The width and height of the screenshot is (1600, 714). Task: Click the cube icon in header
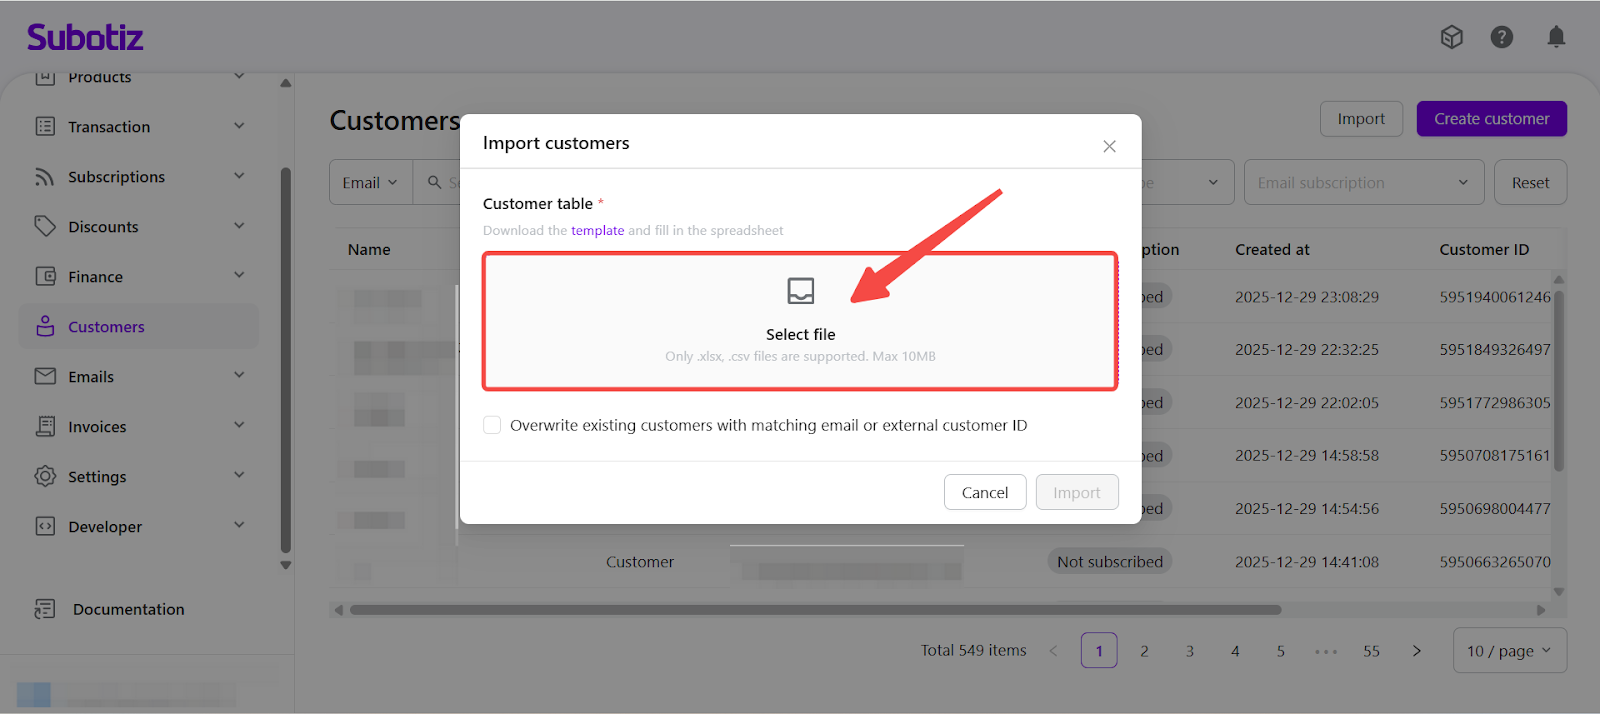1451,37
